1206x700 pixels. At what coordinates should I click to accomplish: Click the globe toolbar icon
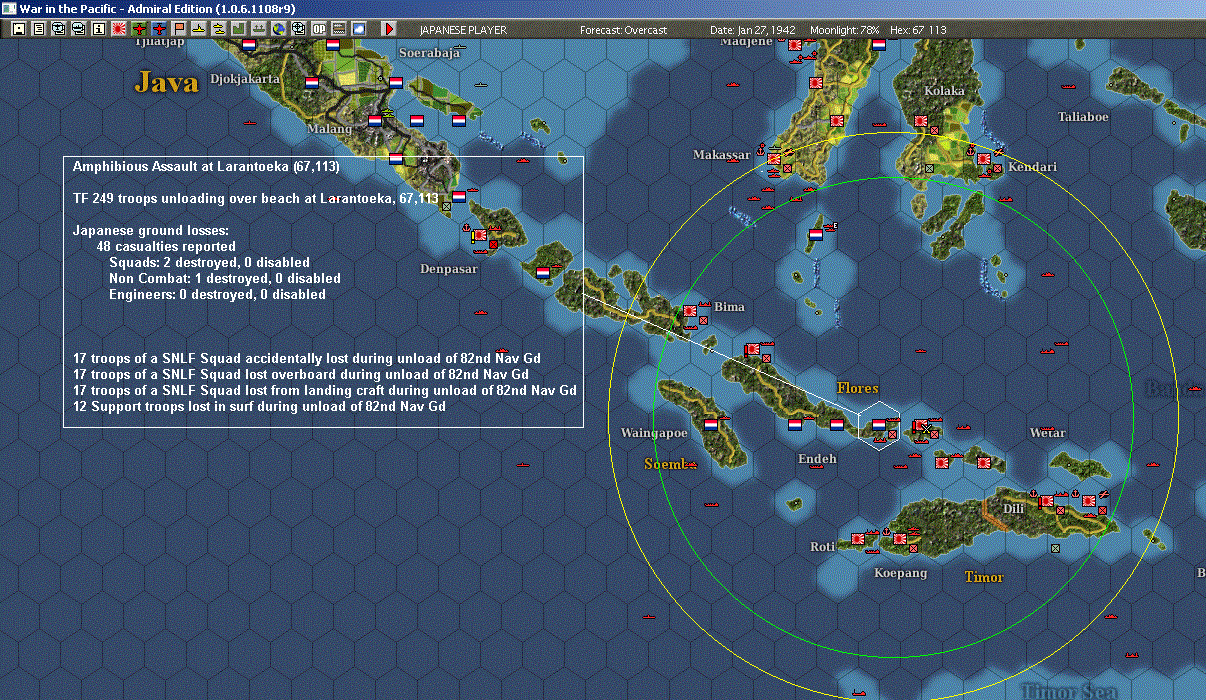click(279, 29)
